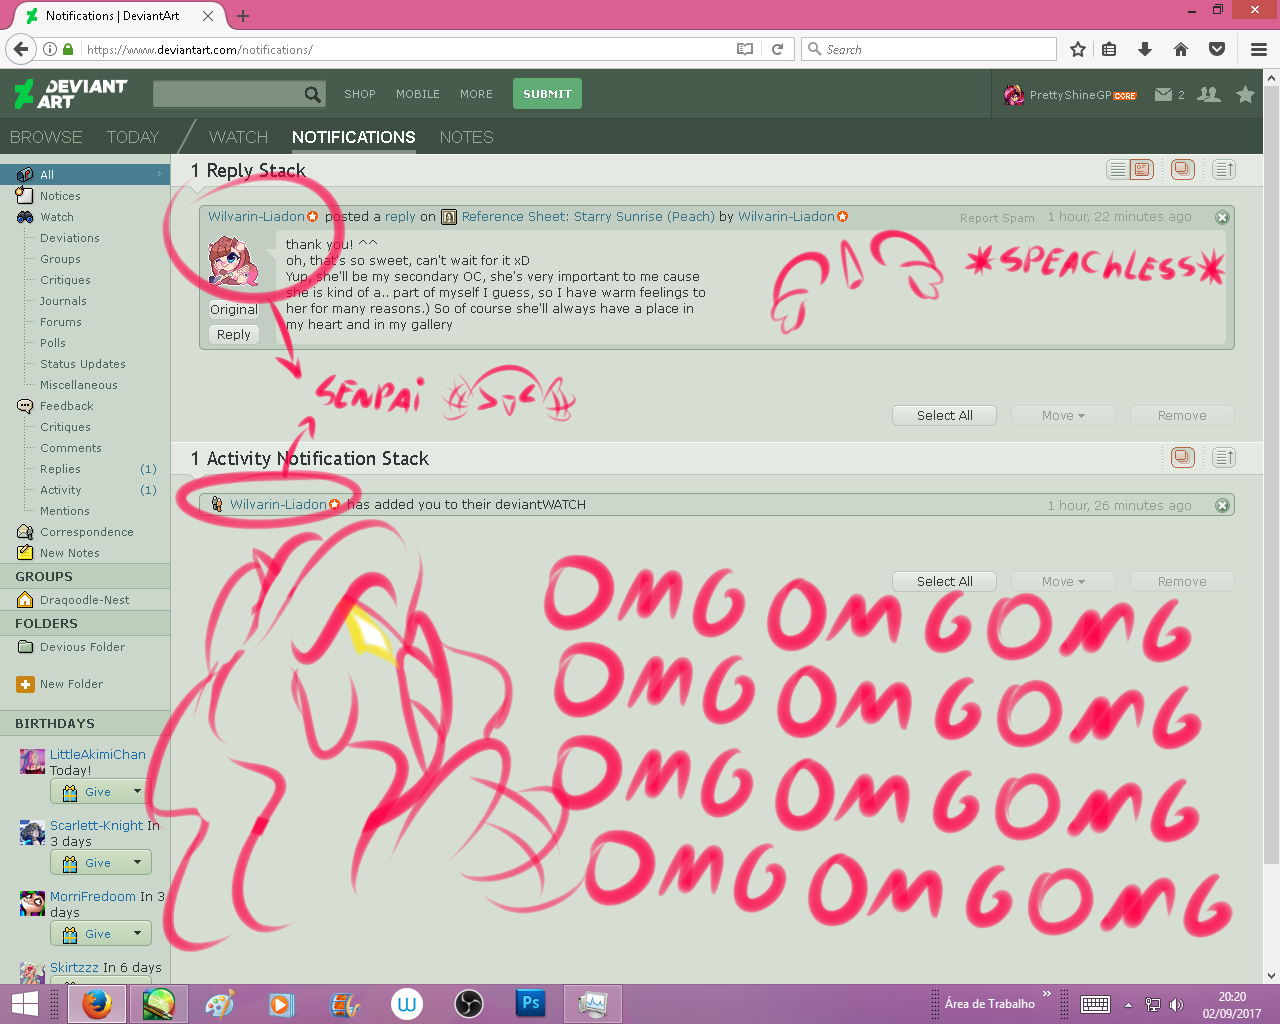Click the PrettyShineGP avatar icon
Viewport: 1280px width, 1024px height.
[1014, 94]
